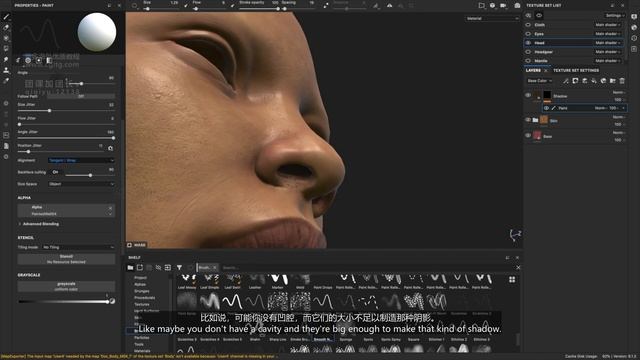This screenshot has height=360, width=640.
Task: Add a new folder in Layers
Action: point(613,81)
